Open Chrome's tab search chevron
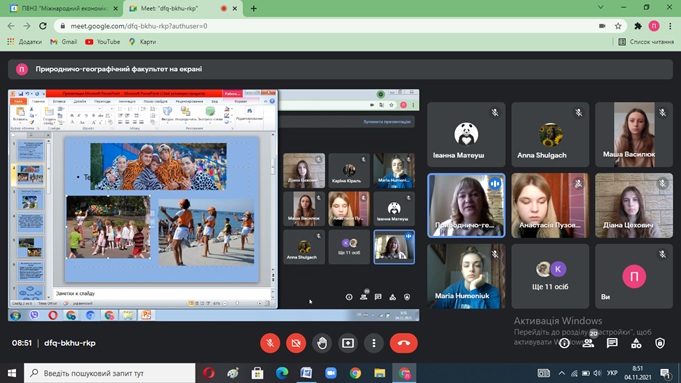 pyautogui.click(x=601, y=7)
